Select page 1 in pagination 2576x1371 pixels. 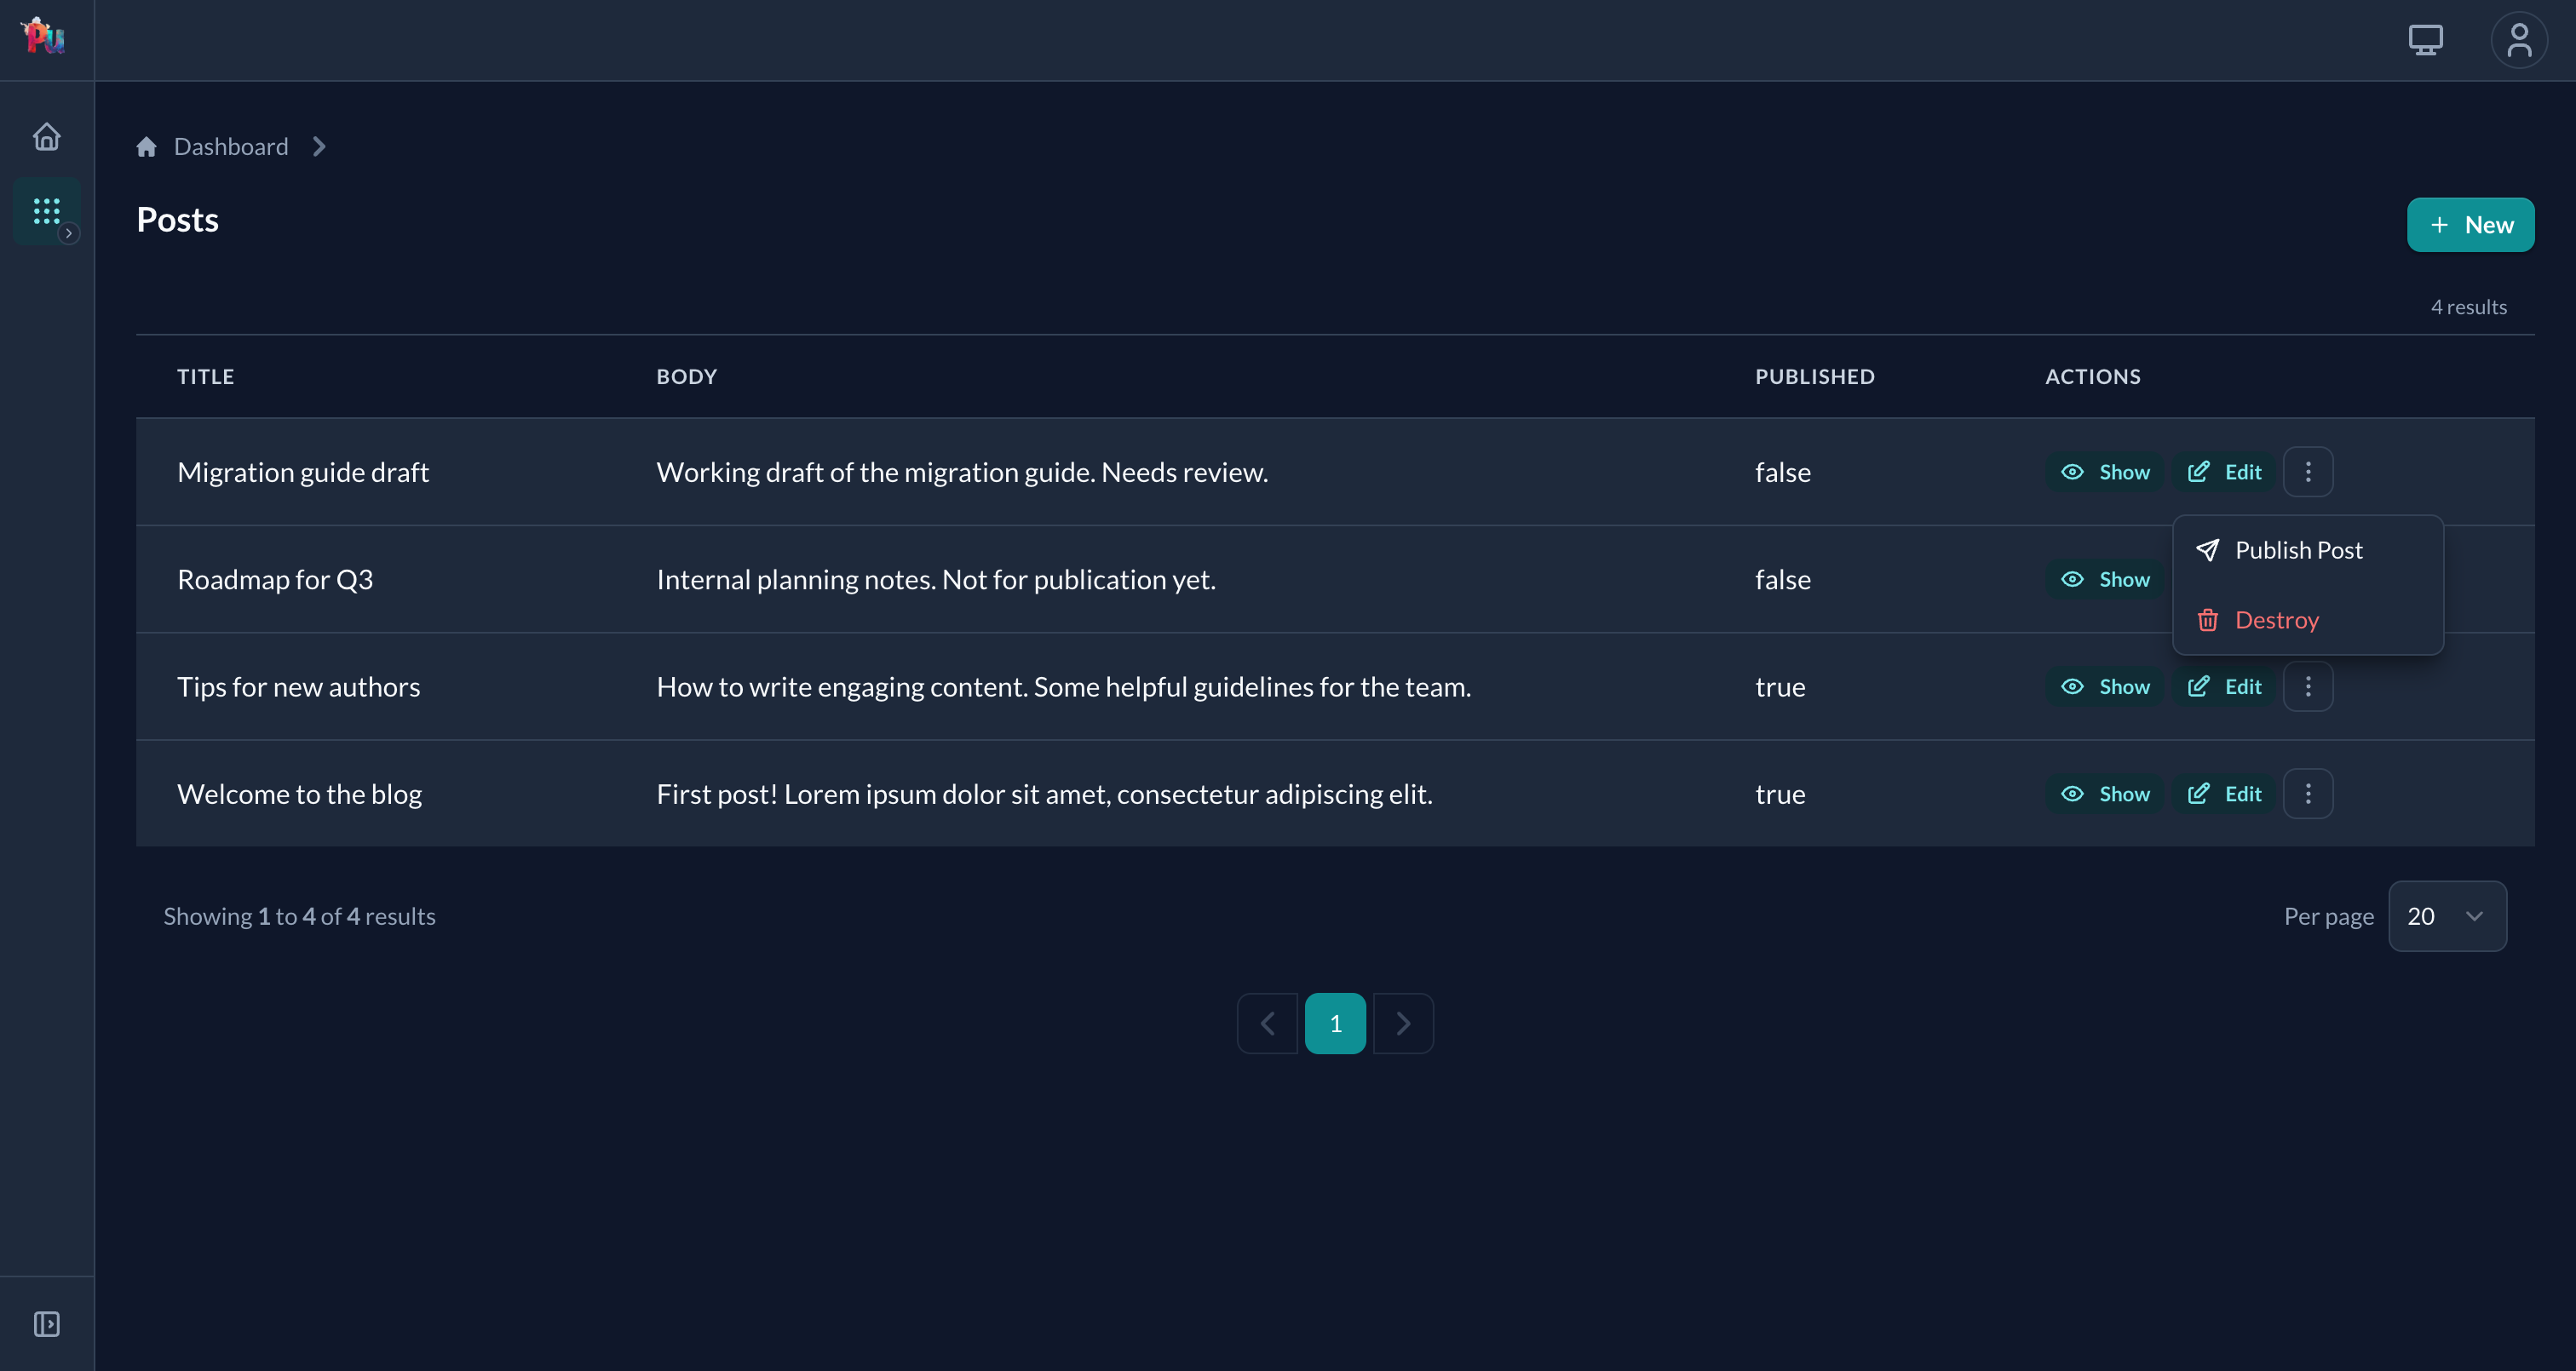click(x=1335, y=1023)
